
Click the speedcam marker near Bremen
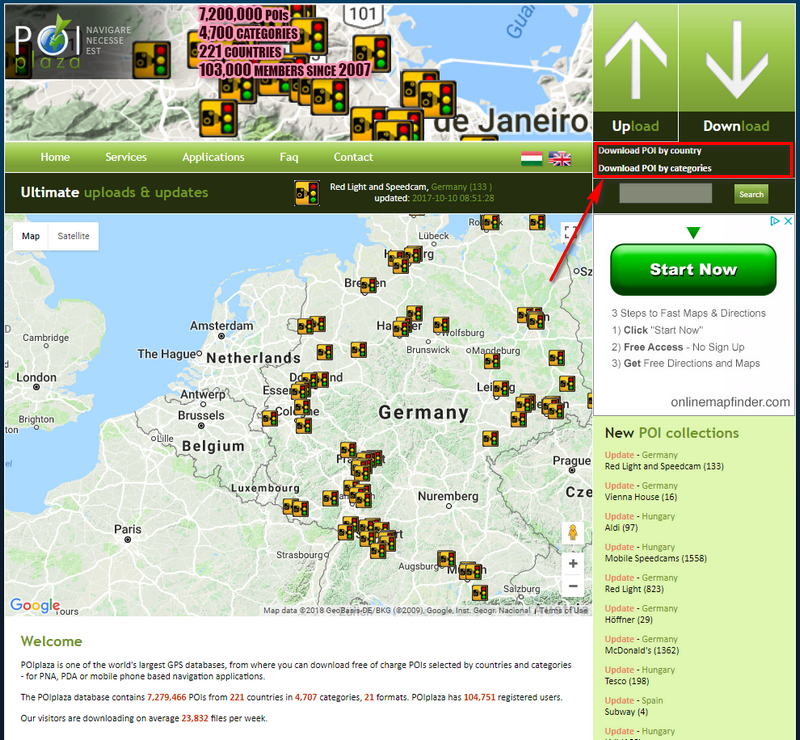click(x=368, y=285)
